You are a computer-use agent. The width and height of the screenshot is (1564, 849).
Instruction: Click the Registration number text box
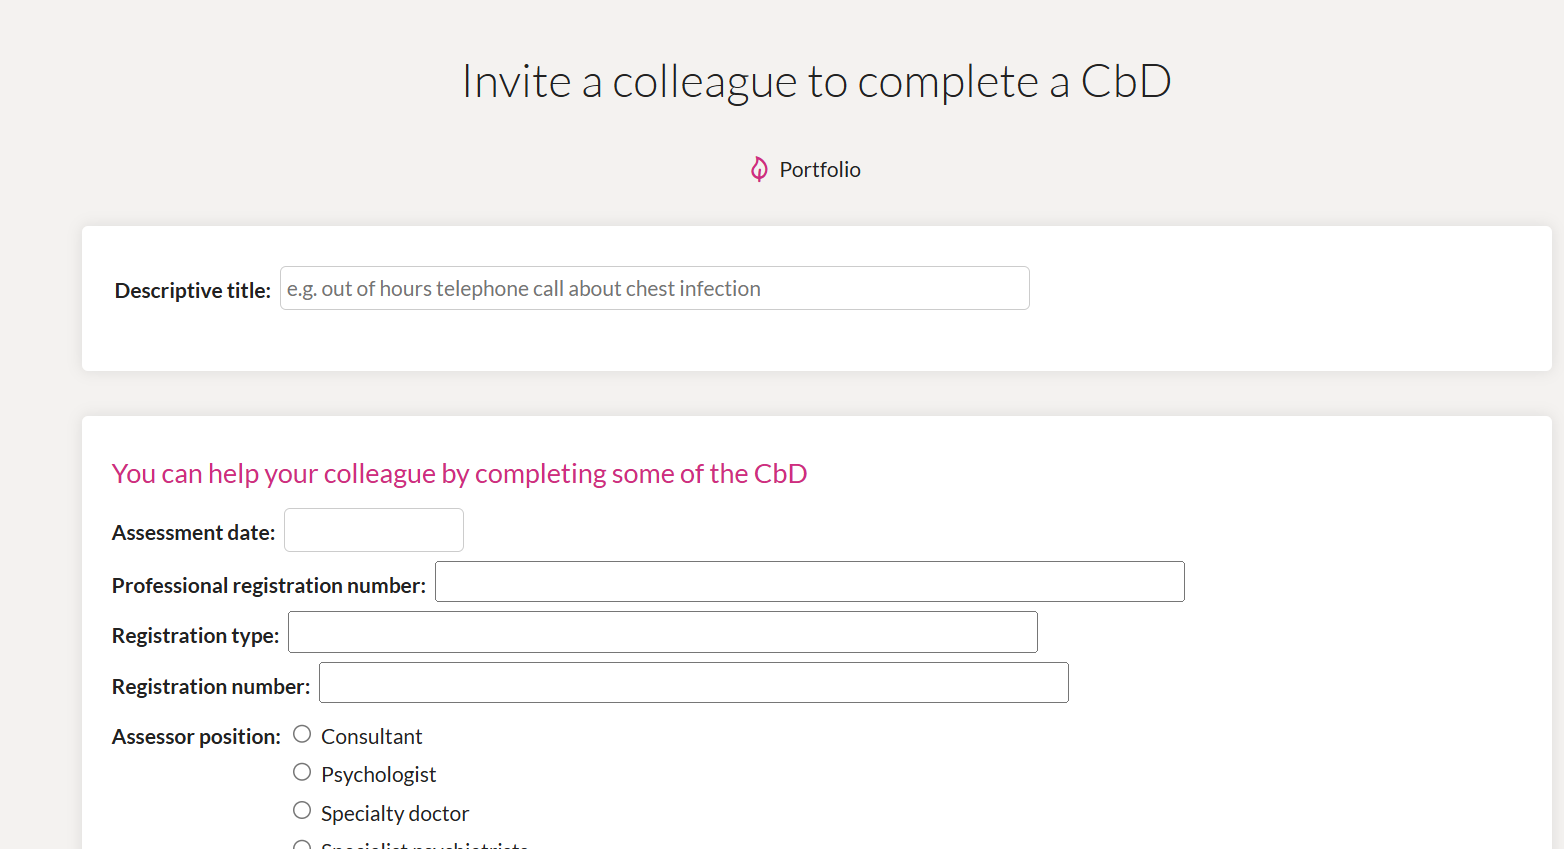tap(693, 682)
